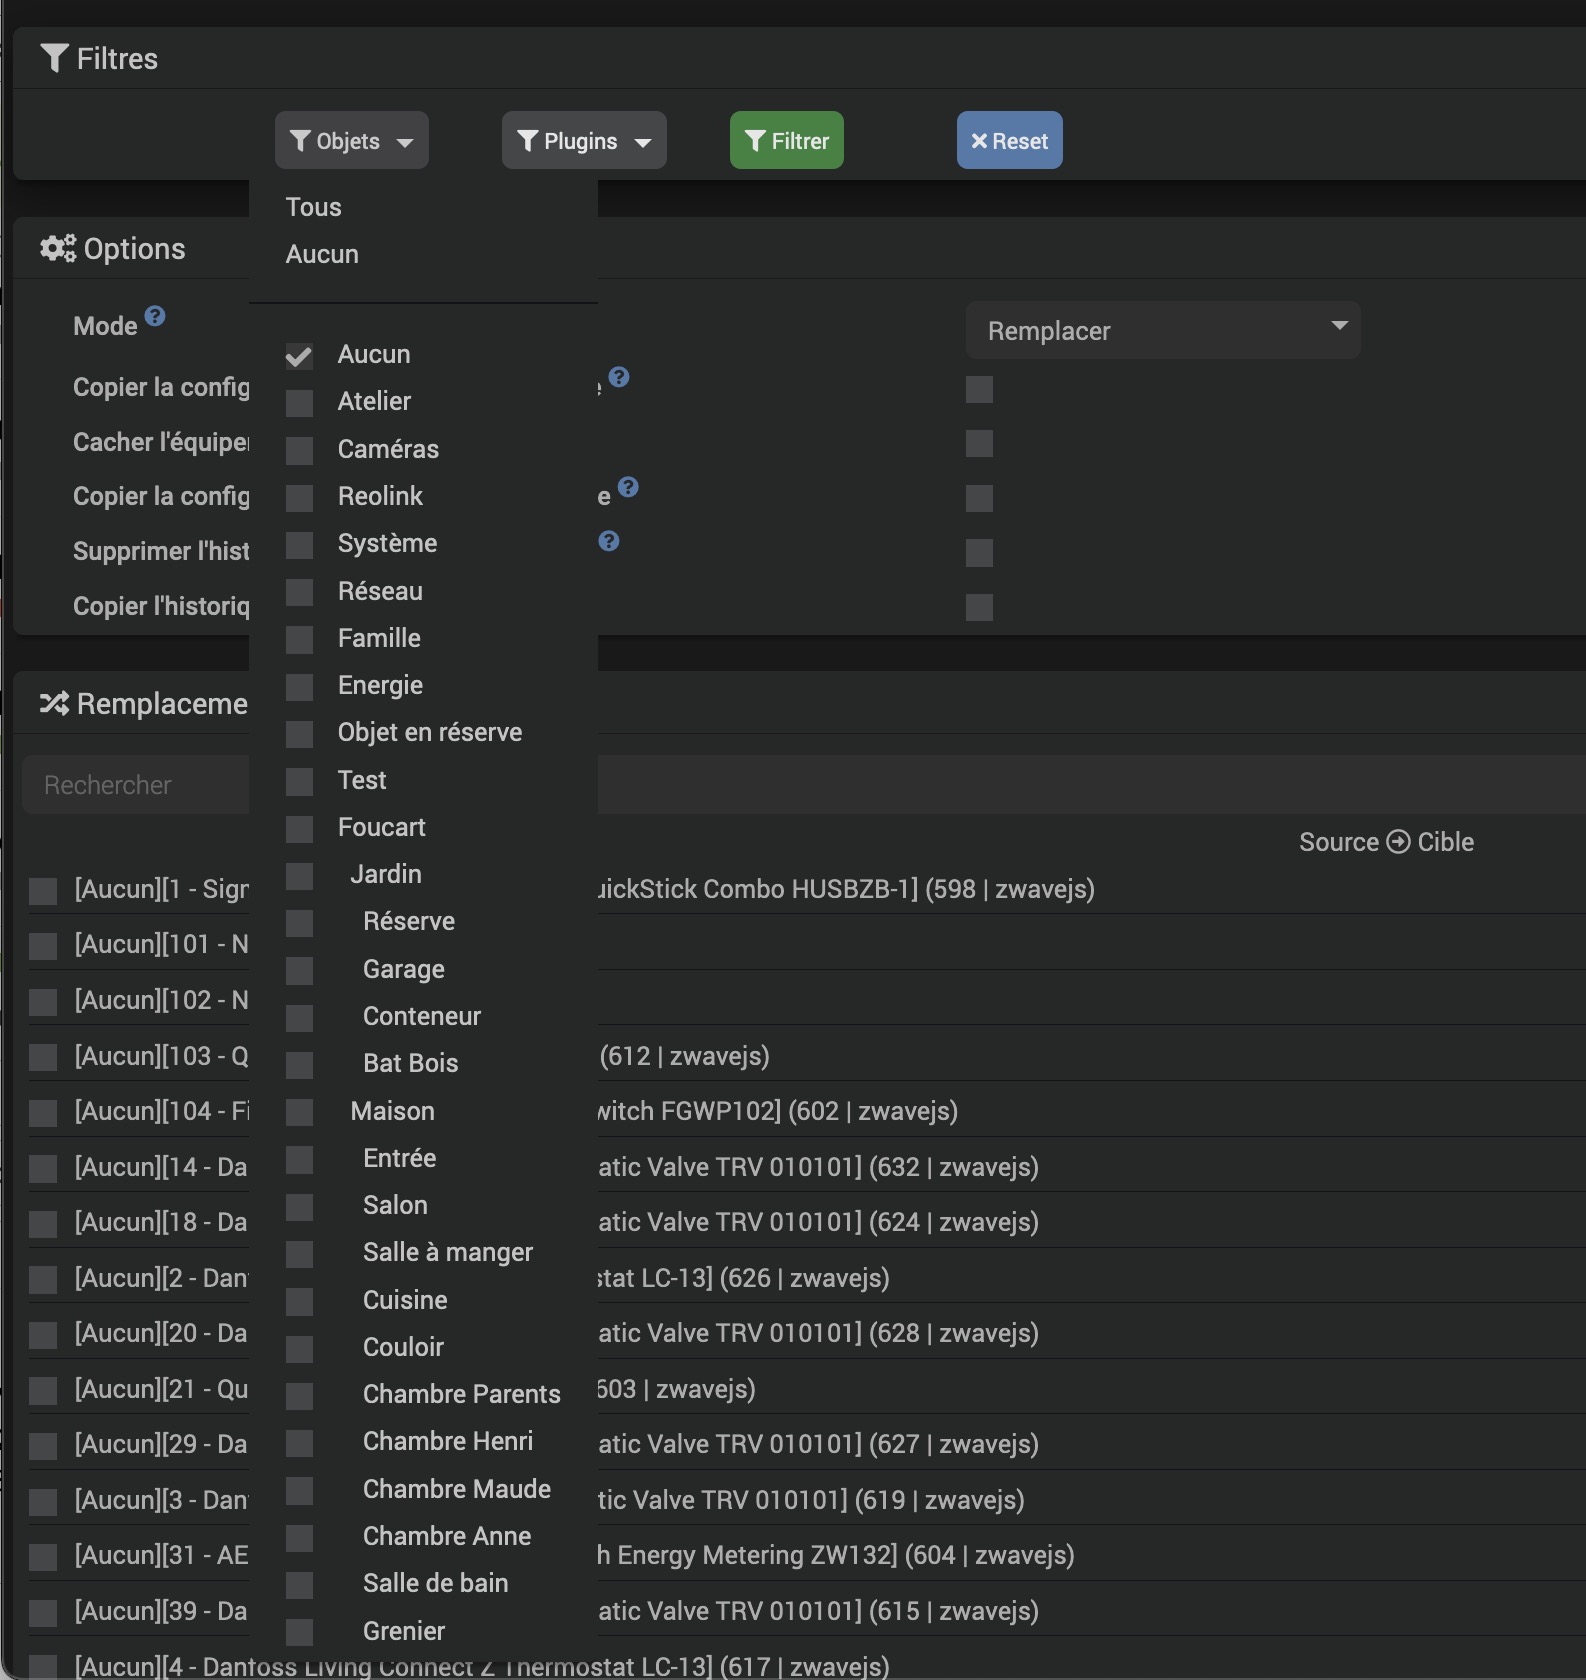The image size is (1586, 1680).
Task: Open the Remplacer mode dropdown
Action: 1162,331
